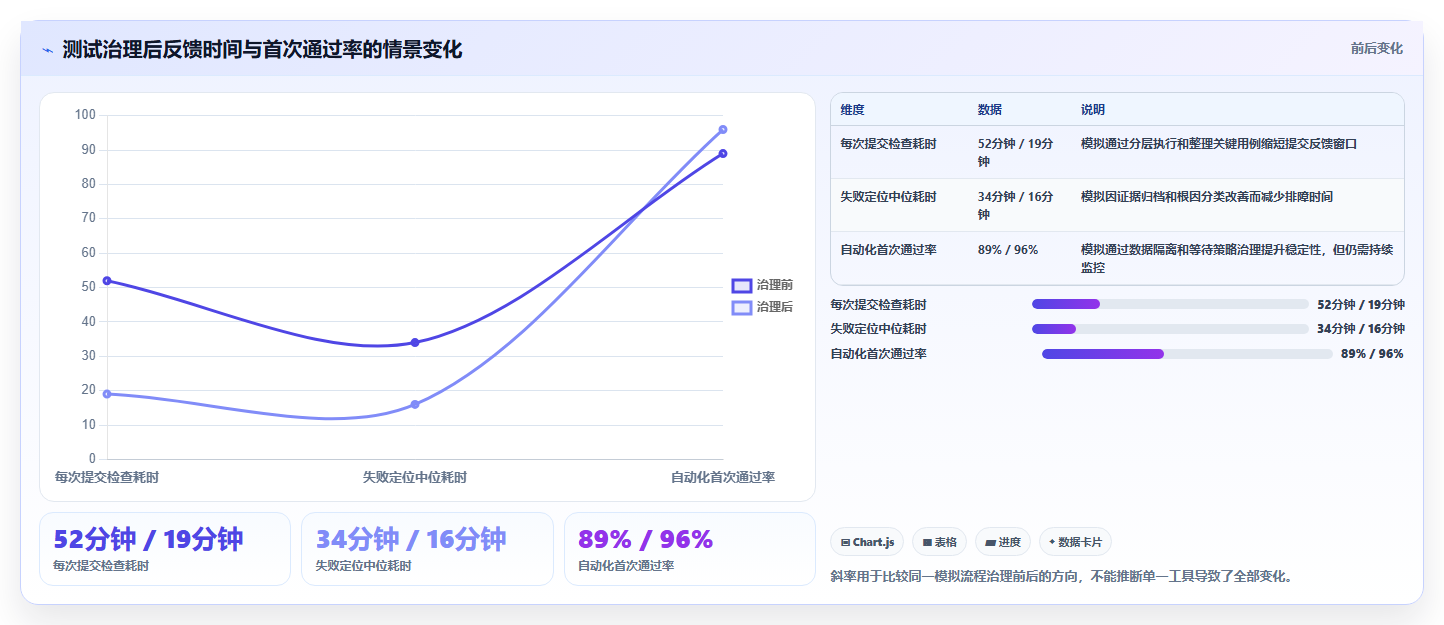Click description about 数据隔离和等待策略治理
This screenshot has width=1444, height=625.
tap(1238, 258)
